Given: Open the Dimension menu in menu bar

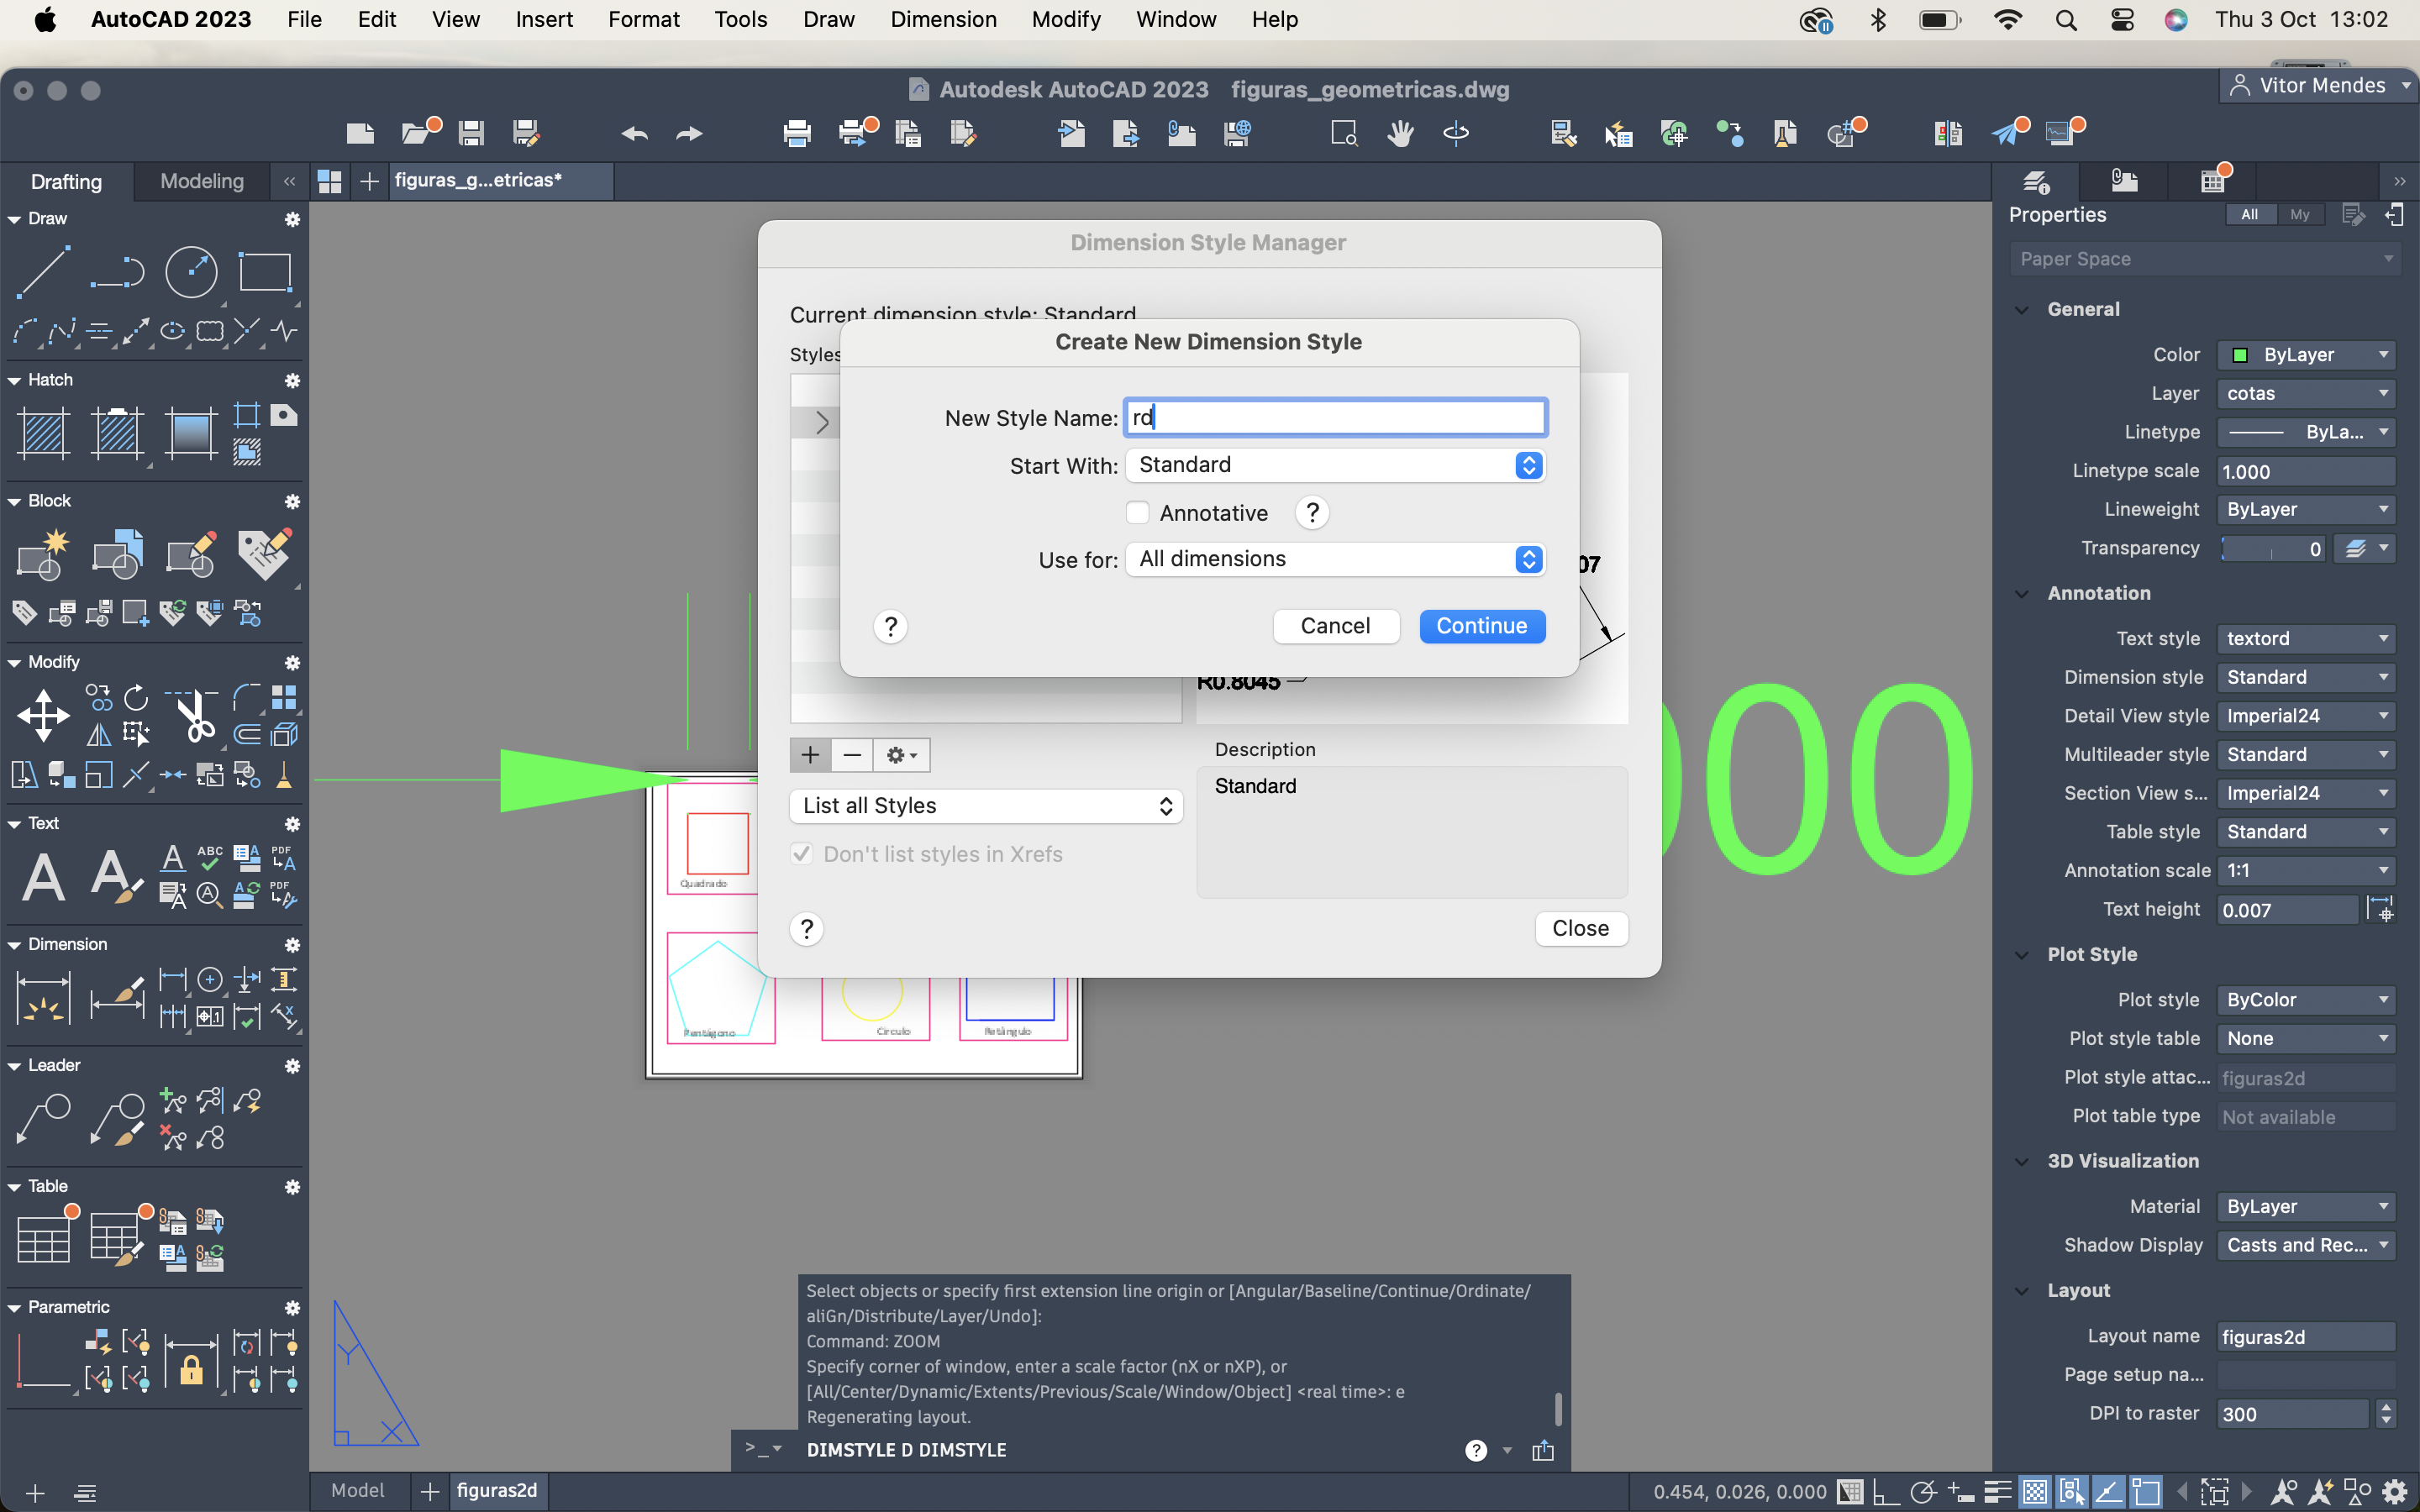Looking at the screenshot, I should pos(943,19).
